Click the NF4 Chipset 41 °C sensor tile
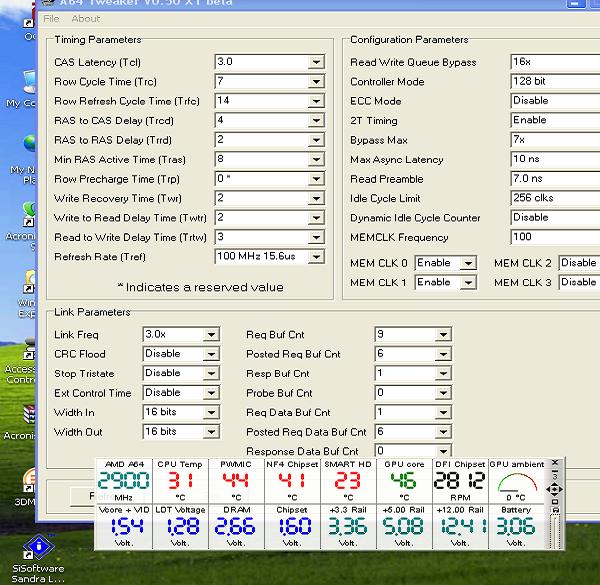 coord(292,481)
